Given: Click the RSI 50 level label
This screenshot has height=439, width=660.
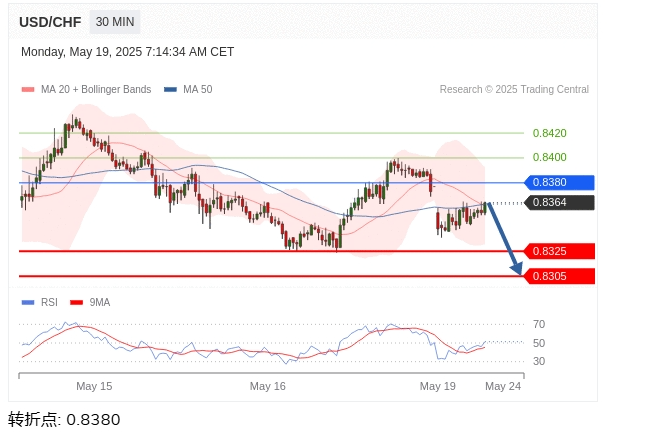Looking at the screenshot, I should coord(539,343).
